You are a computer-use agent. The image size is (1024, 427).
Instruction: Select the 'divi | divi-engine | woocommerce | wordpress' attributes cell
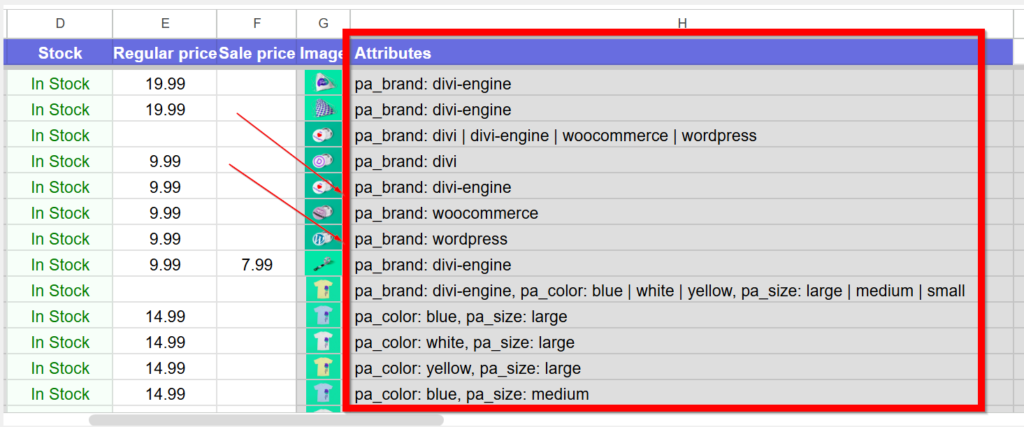pyautogui.click(x=681, y=136)
